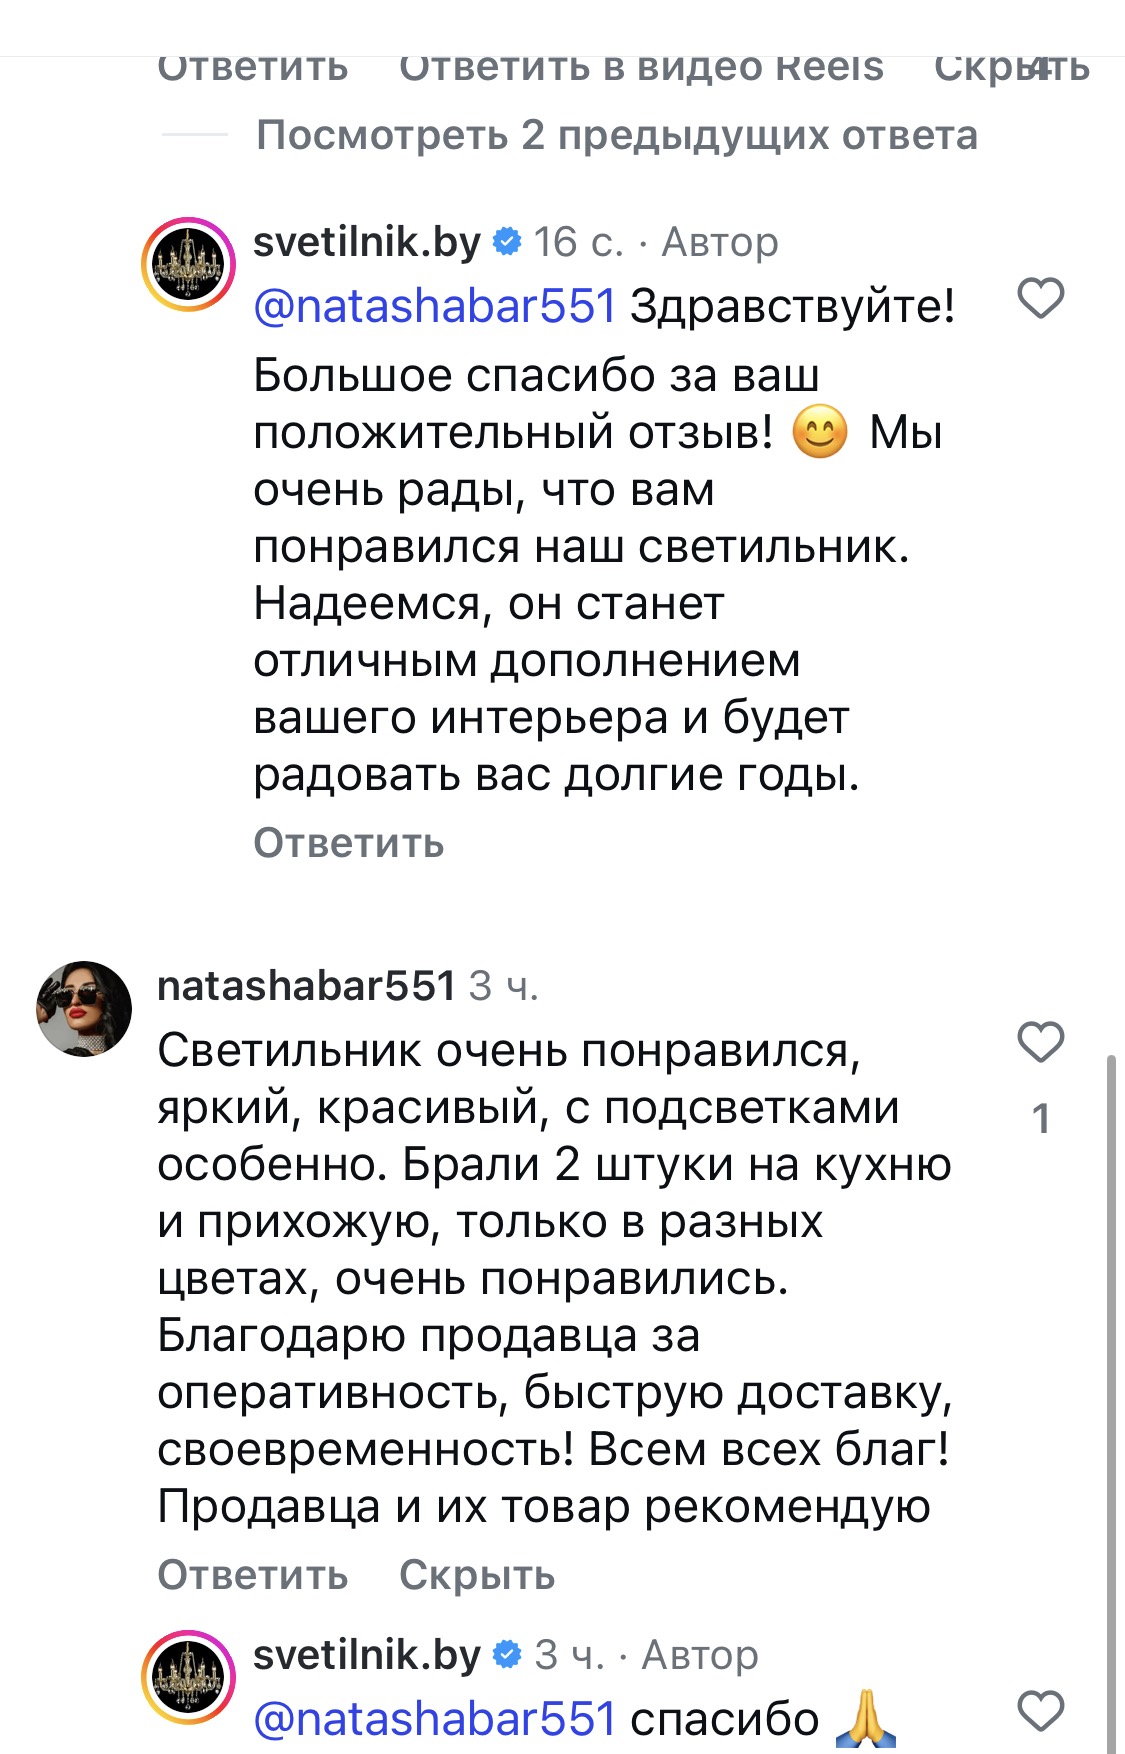
Task: Click the vertical scrollbar on the right edge
Action: click(1112, 1400)
